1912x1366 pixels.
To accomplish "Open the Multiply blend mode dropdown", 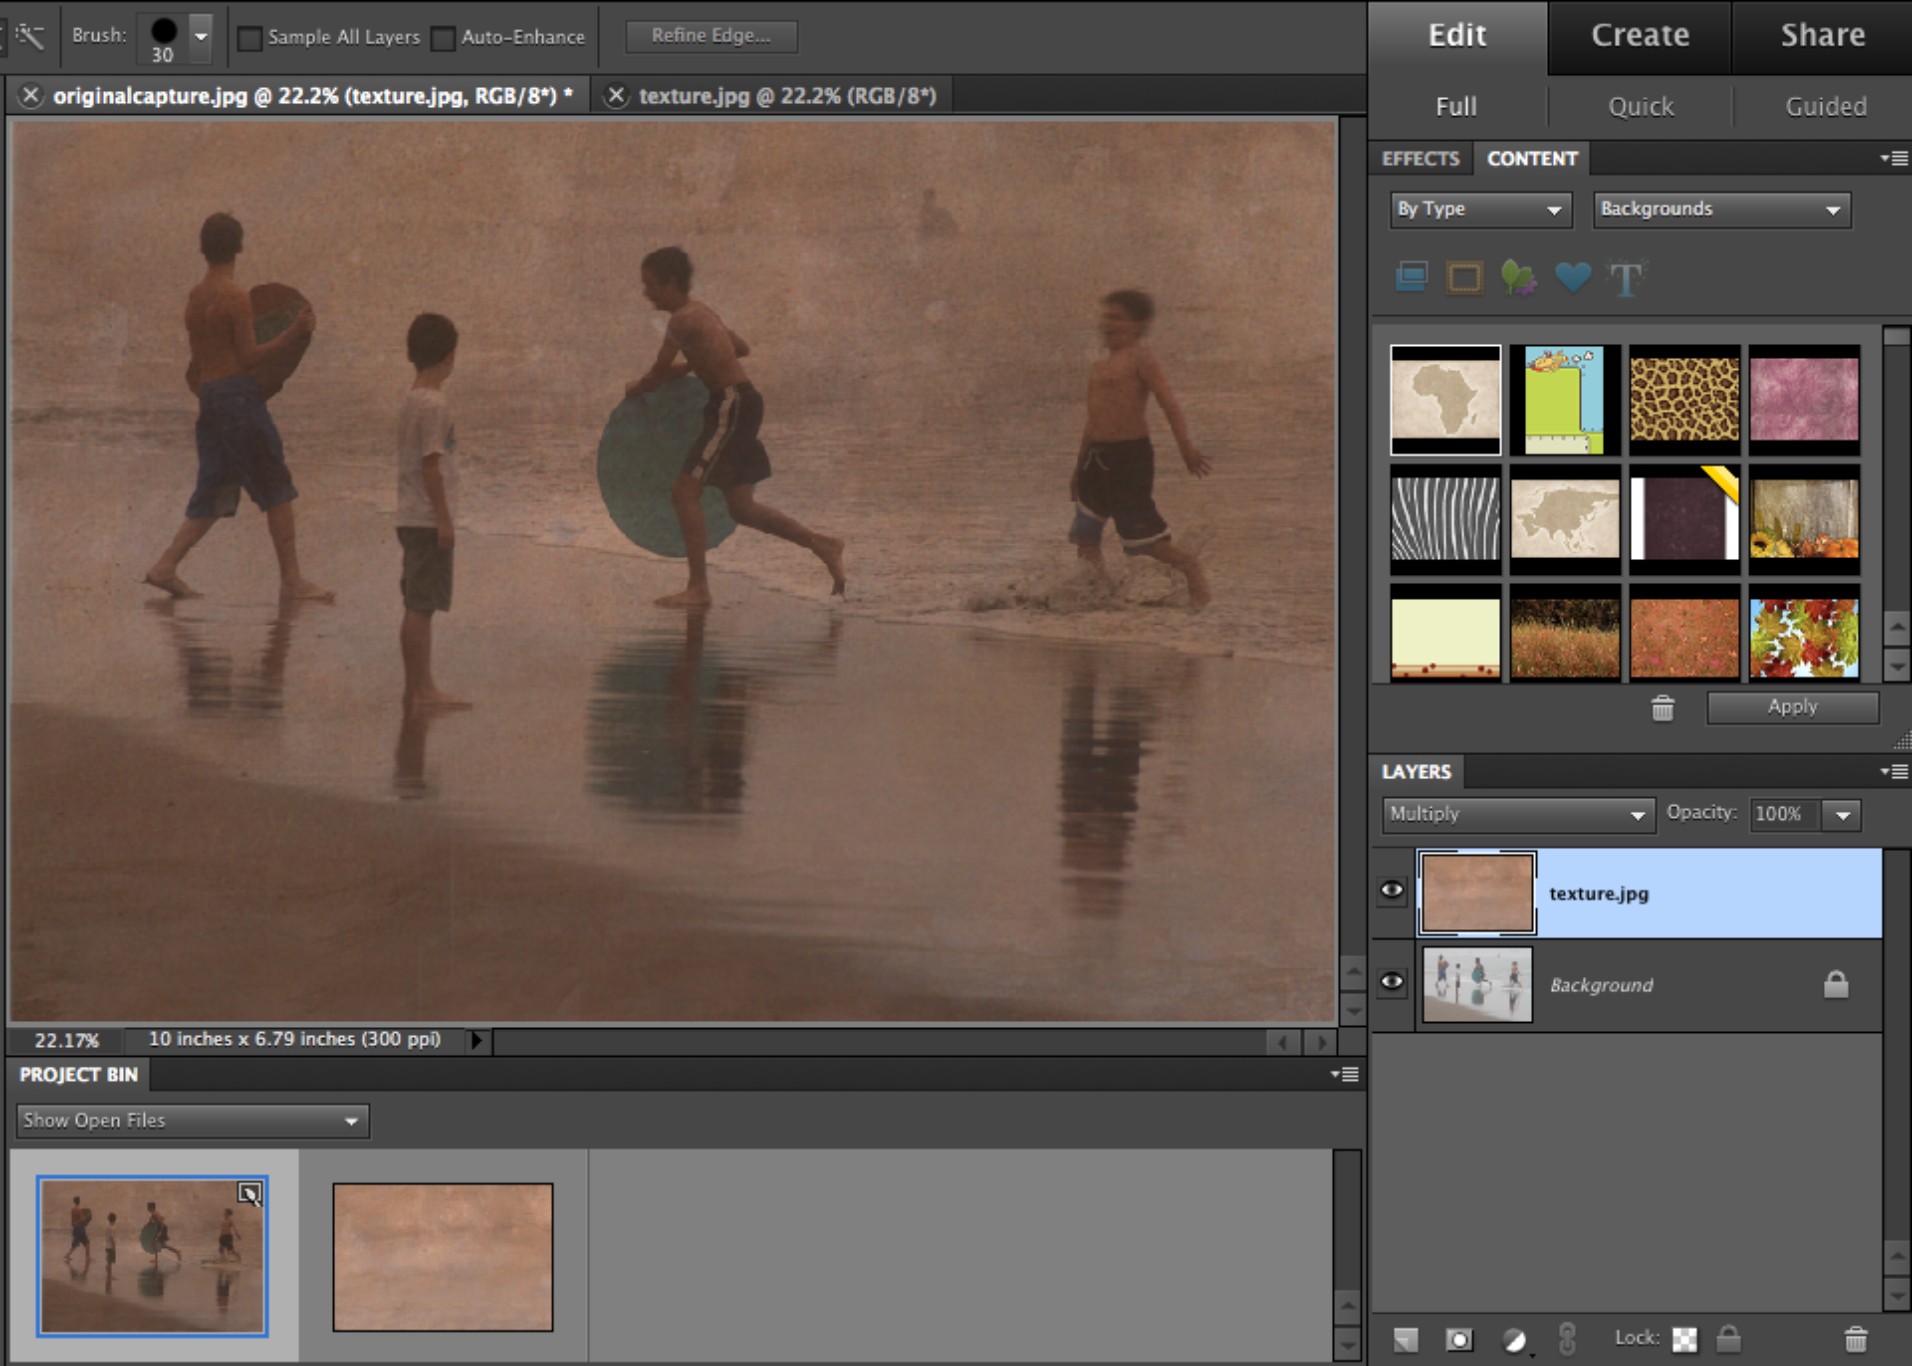I will pyautogui.click(x=1519, y=814).
